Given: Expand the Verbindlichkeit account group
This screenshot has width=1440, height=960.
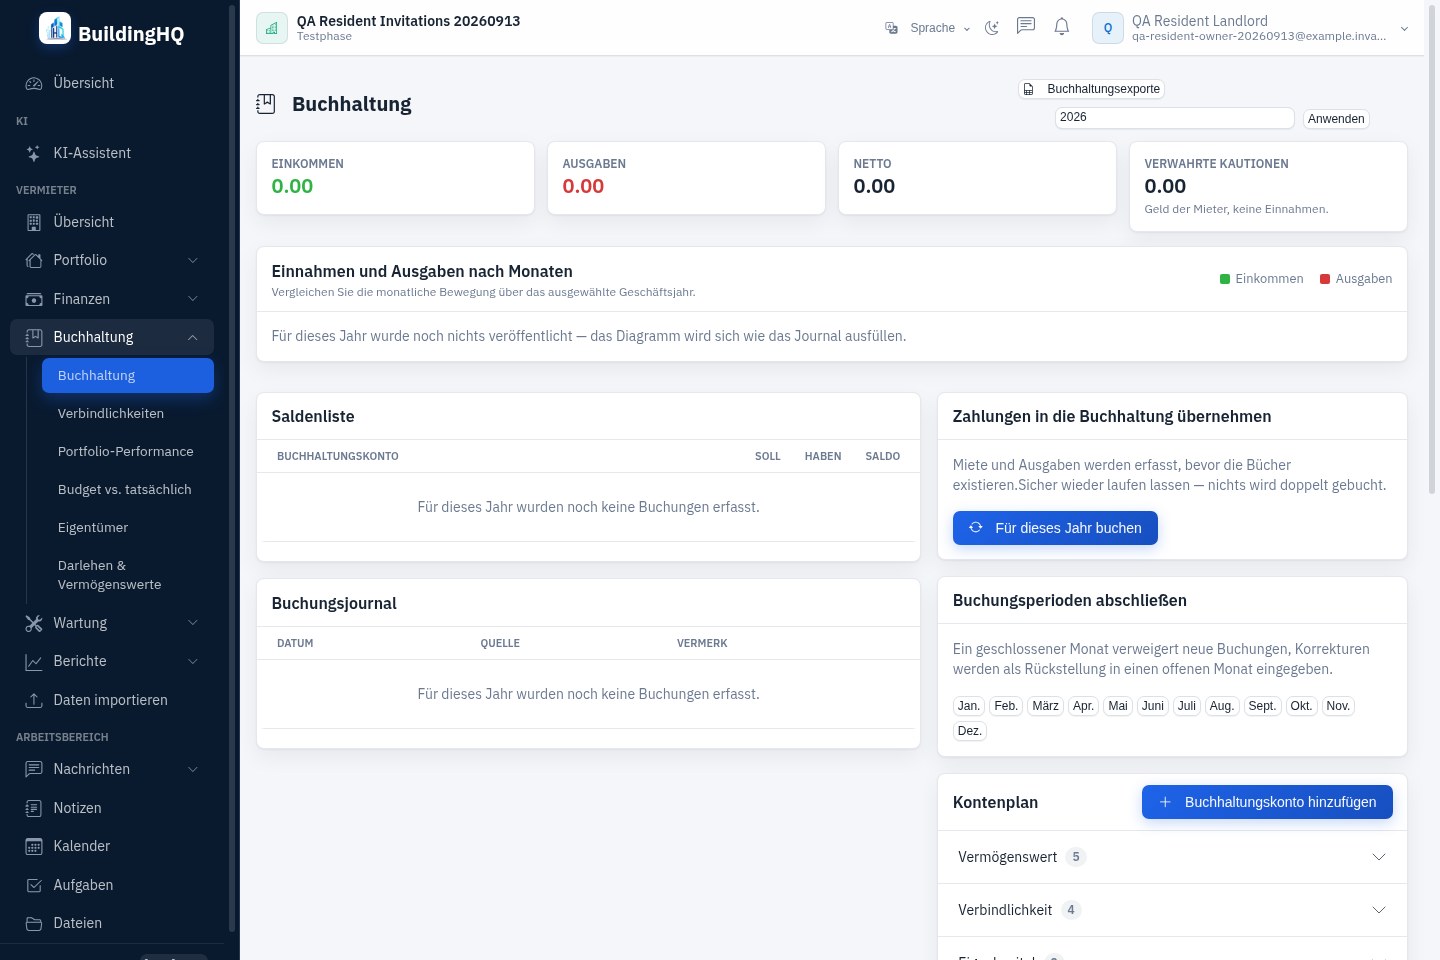Looking at the screenshot, I should tap(1172, 910).
